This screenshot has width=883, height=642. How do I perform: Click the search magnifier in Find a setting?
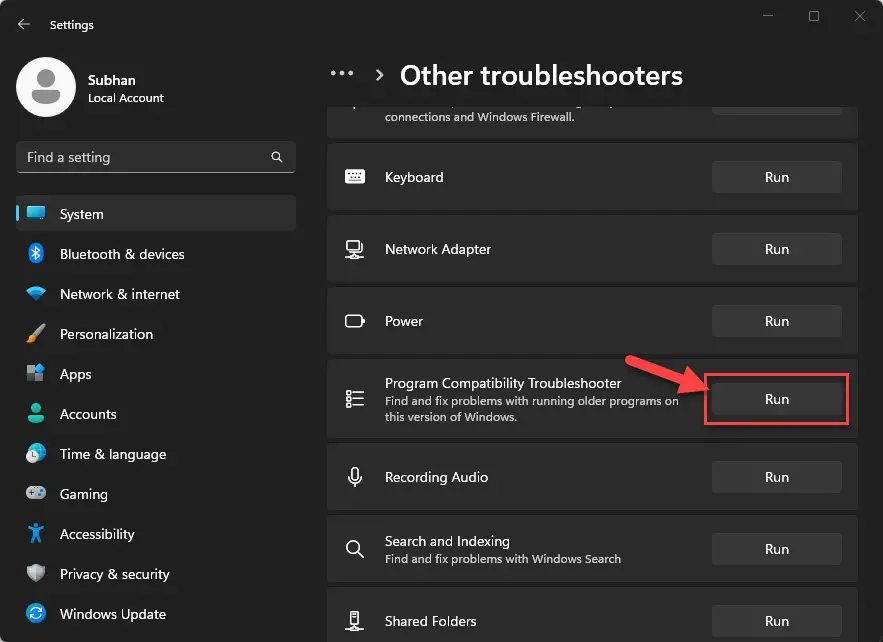click(x=277, y=157)
